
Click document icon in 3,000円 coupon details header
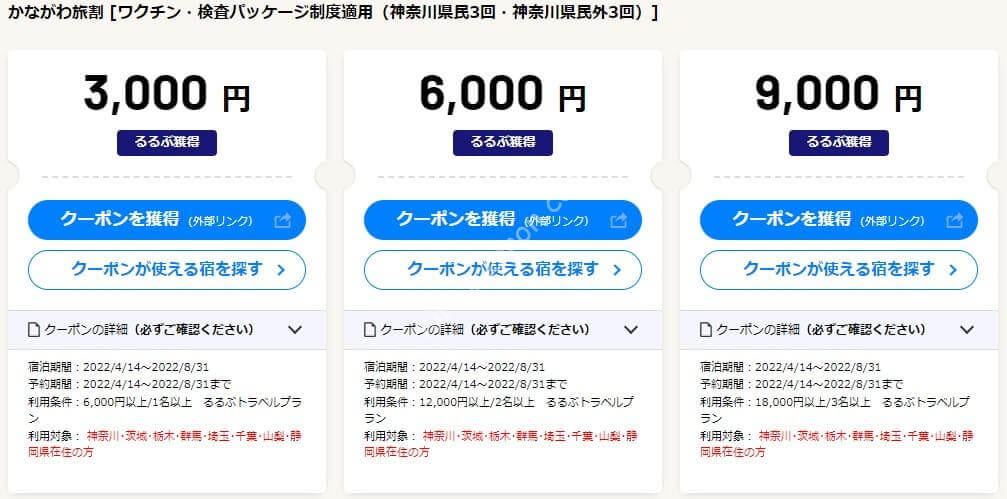pyautogui.click(x=34, y=330)
